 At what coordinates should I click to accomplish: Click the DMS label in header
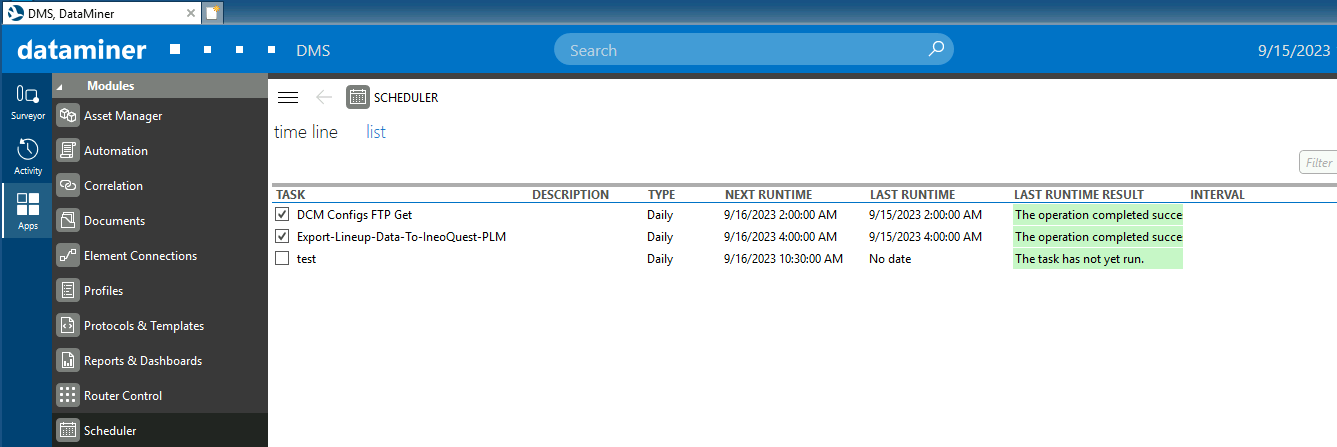pyautogui.click(x=313, y=50)
